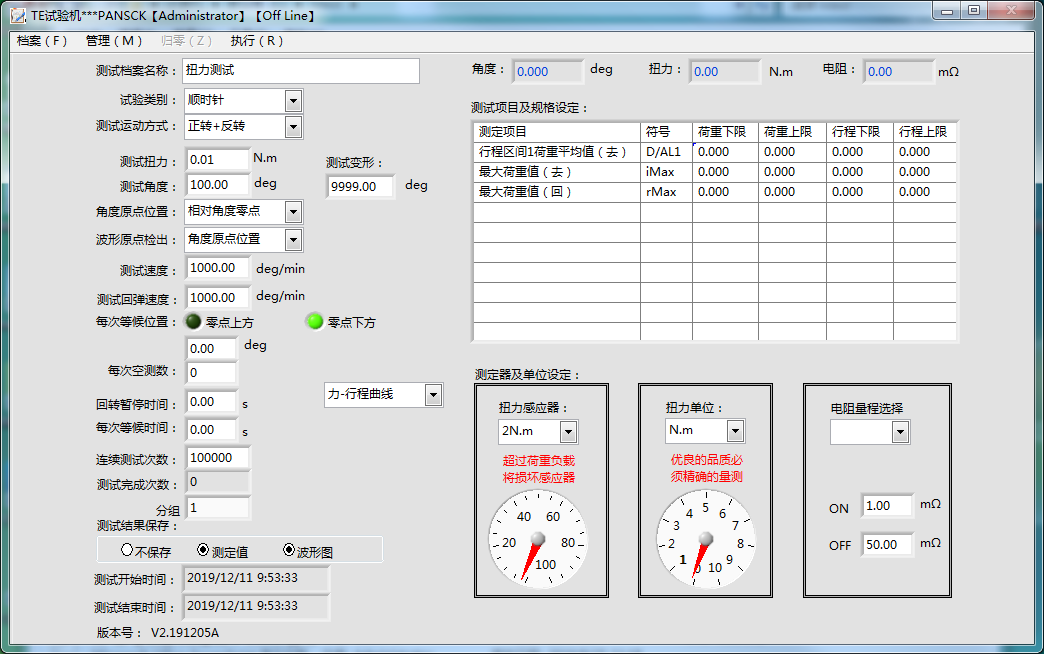Open the 归零 (Z) menu
Viewport: 1044px width, 654px height.
pyautogui.click(x=186, y=41)
